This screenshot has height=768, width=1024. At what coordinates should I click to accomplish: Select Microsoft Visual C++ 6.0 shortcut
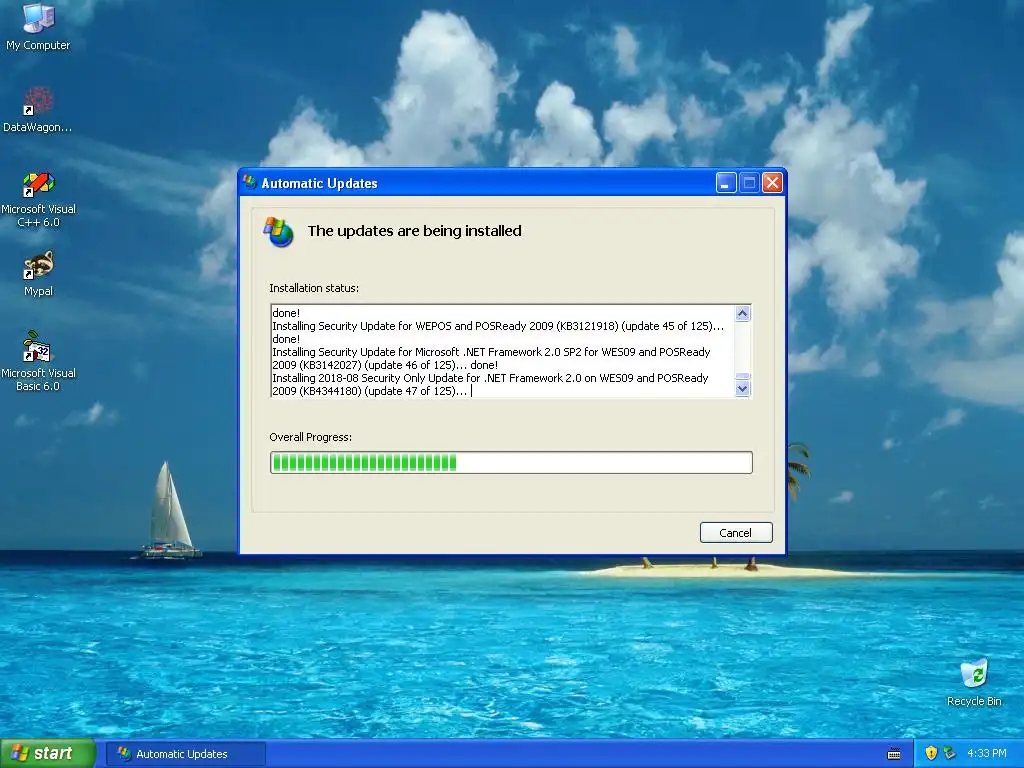pos(38,199)
